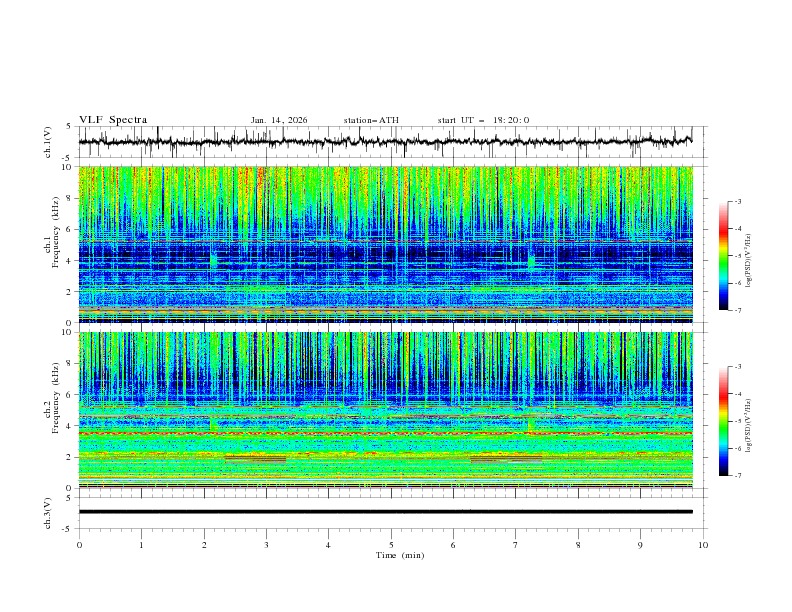Screen dimensions: 792x612
Task: Click the "-3" tick on ch.1 colorbar
Action: click(x=738, y=201)
